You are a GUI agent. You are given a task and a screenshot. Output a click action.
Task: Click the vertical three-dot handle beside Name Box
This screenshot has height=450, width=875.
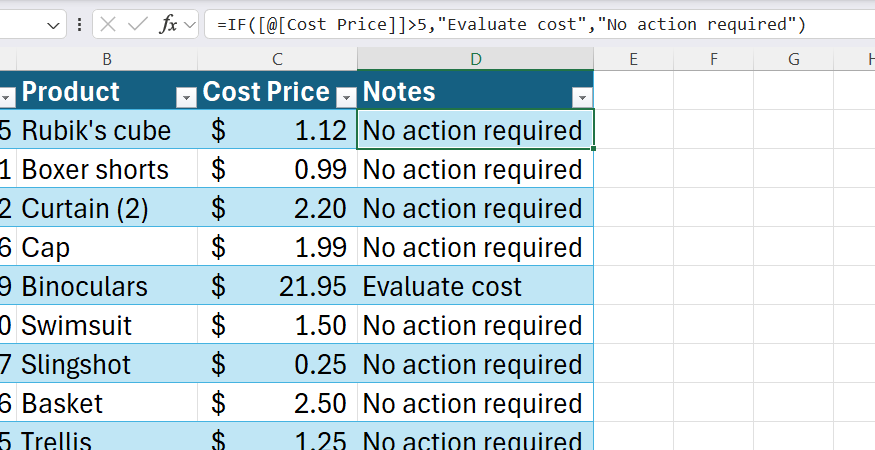click(80, 25)
